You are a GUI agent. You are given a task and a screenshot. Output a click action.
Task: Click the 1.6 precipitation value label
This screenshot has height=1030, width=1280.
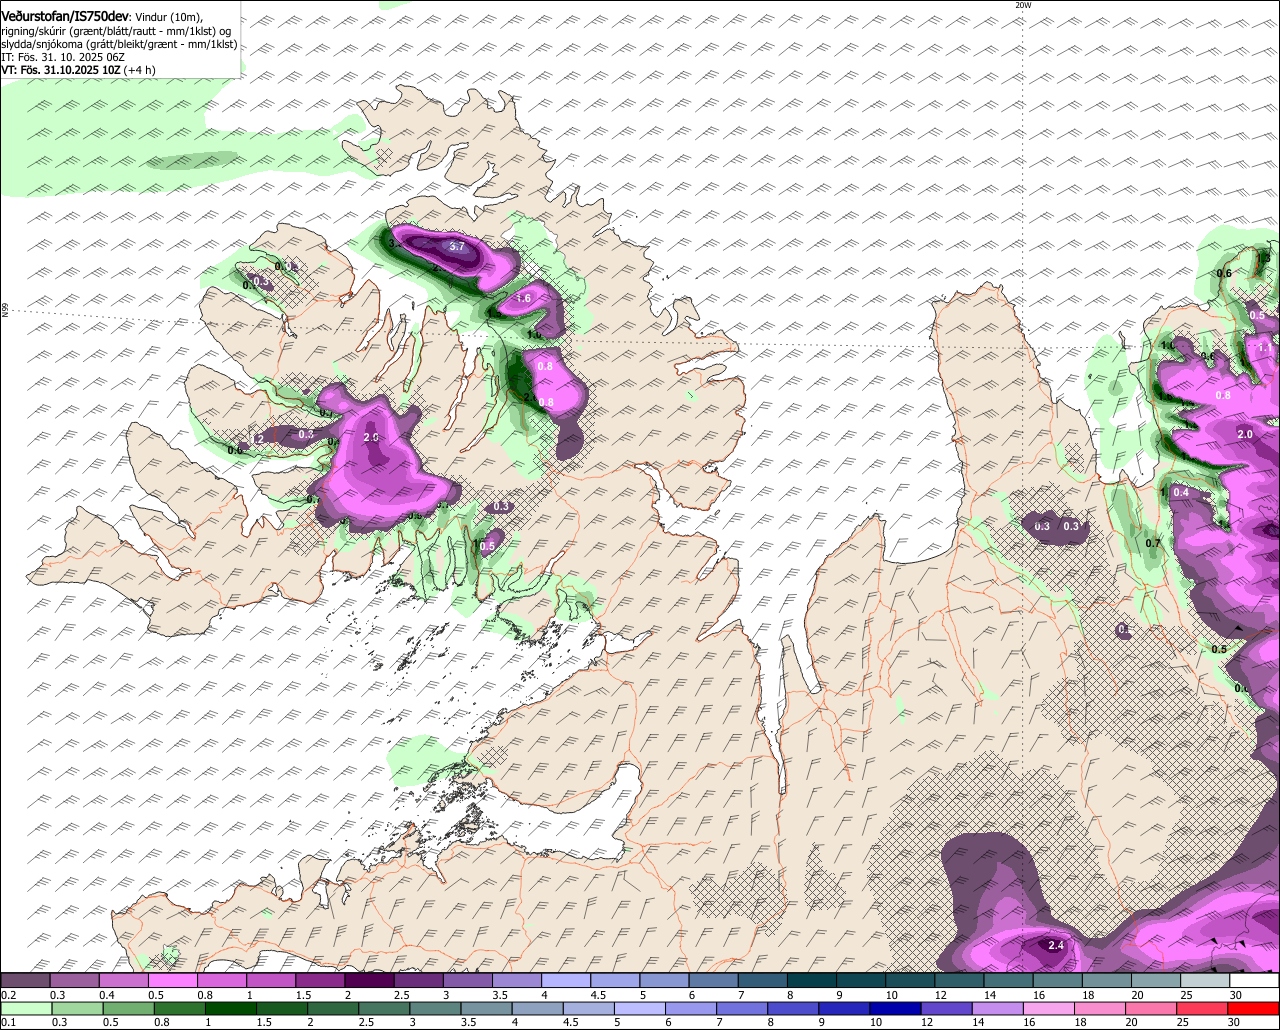click(523, 298)
